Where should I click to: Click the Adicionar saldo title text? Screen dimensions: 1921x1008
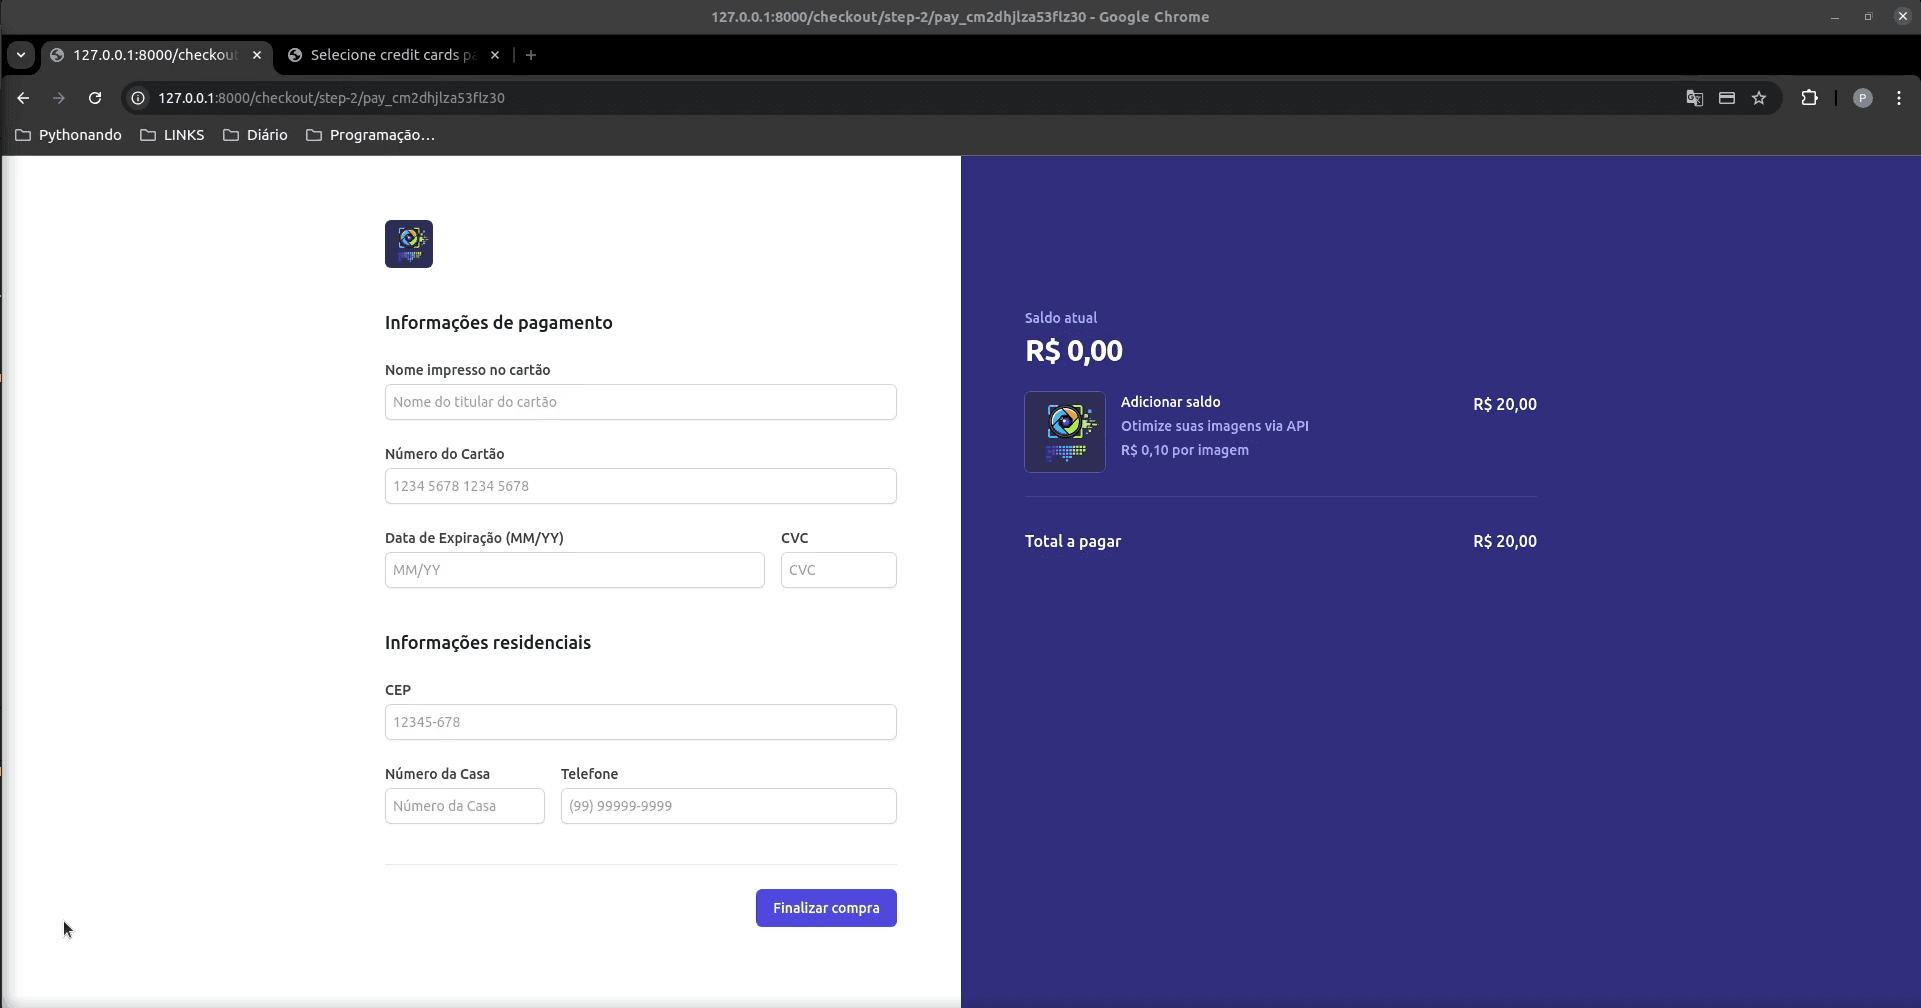[1171, 402]
